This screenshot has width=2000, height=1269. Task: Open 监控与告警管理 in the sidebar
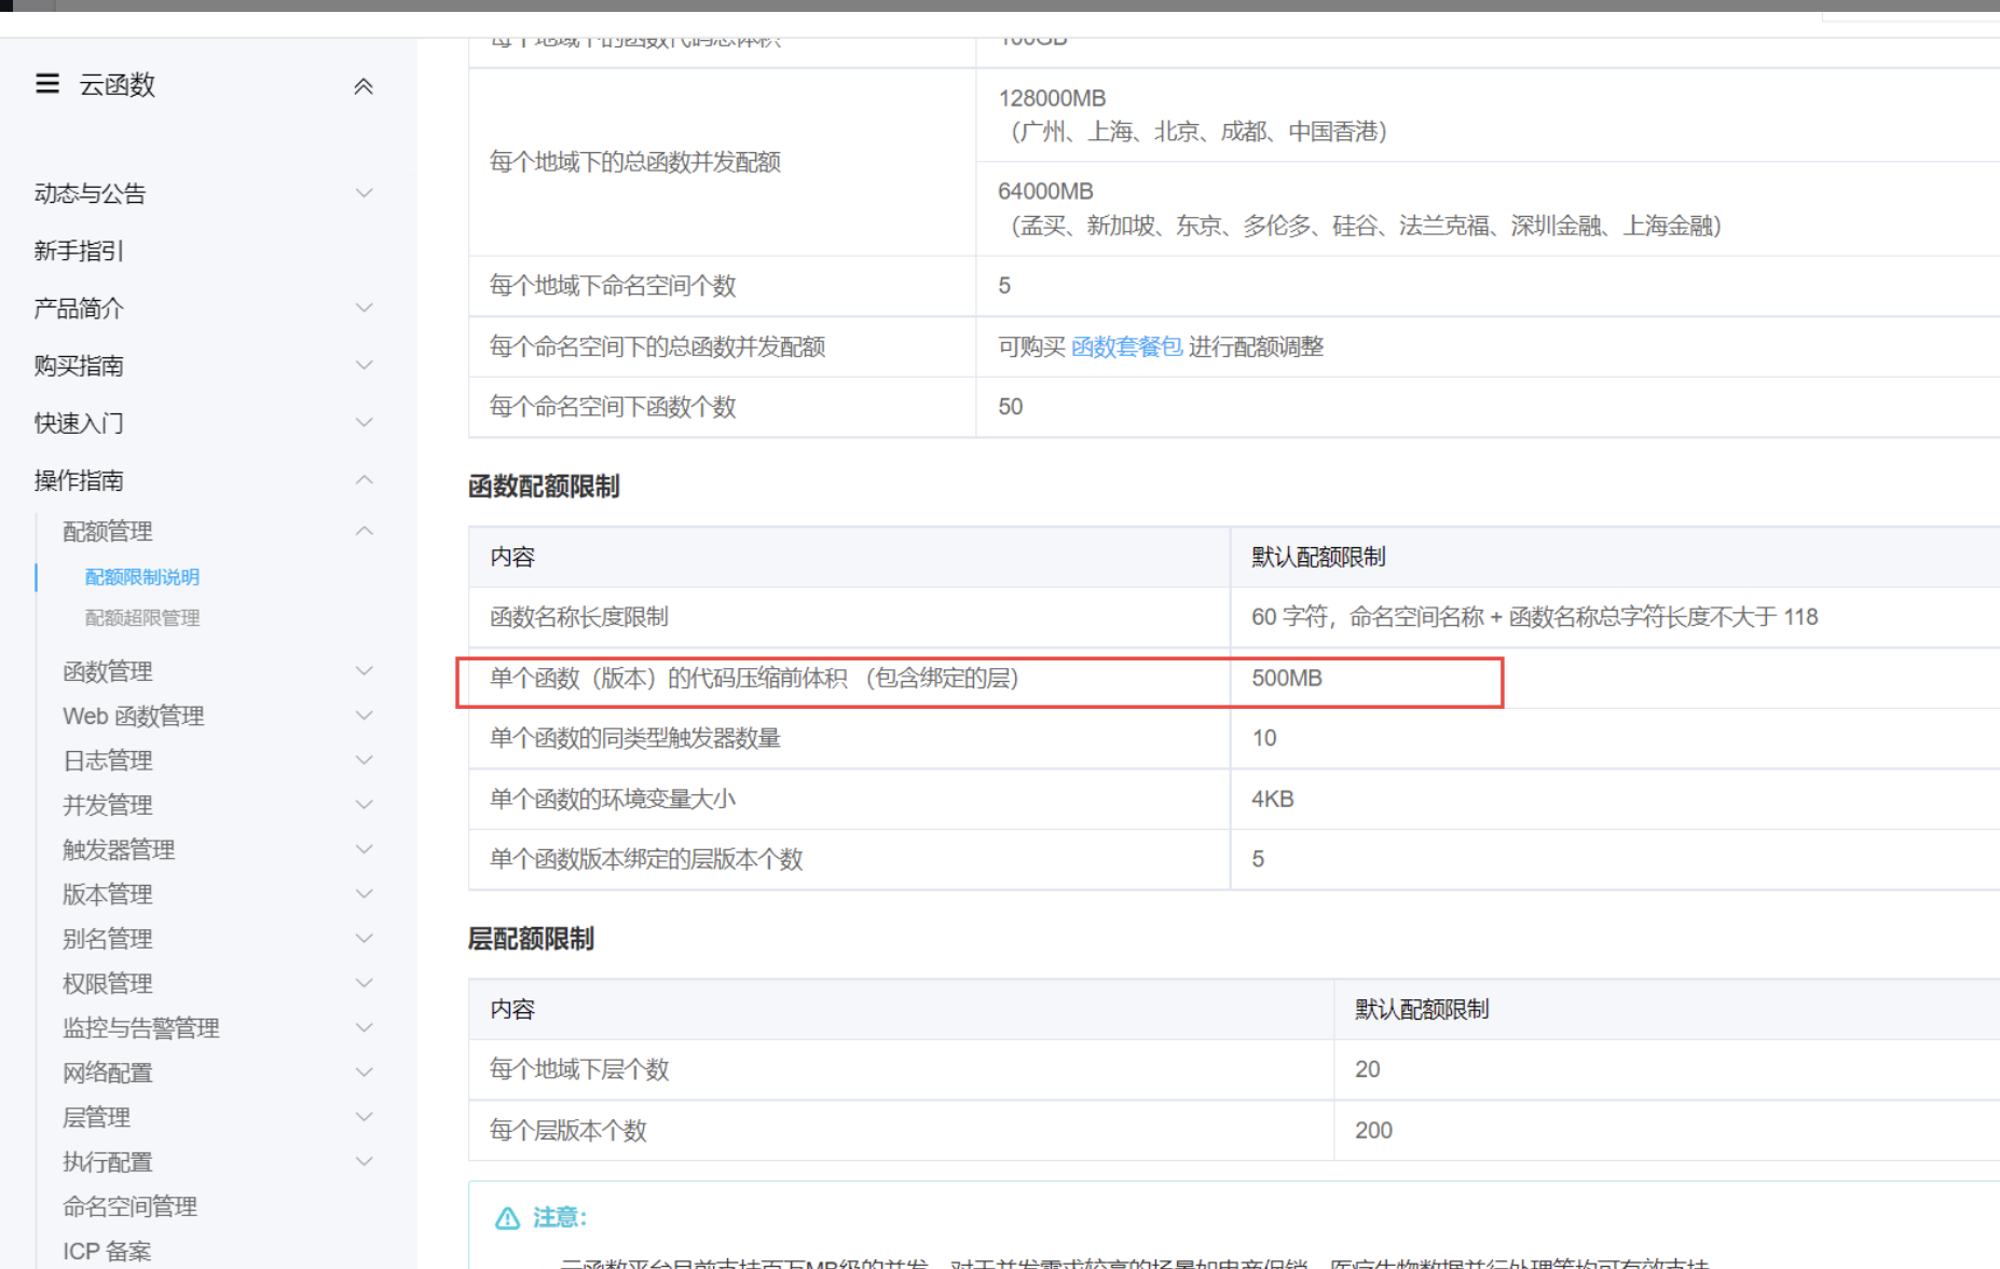(141, 1027)
